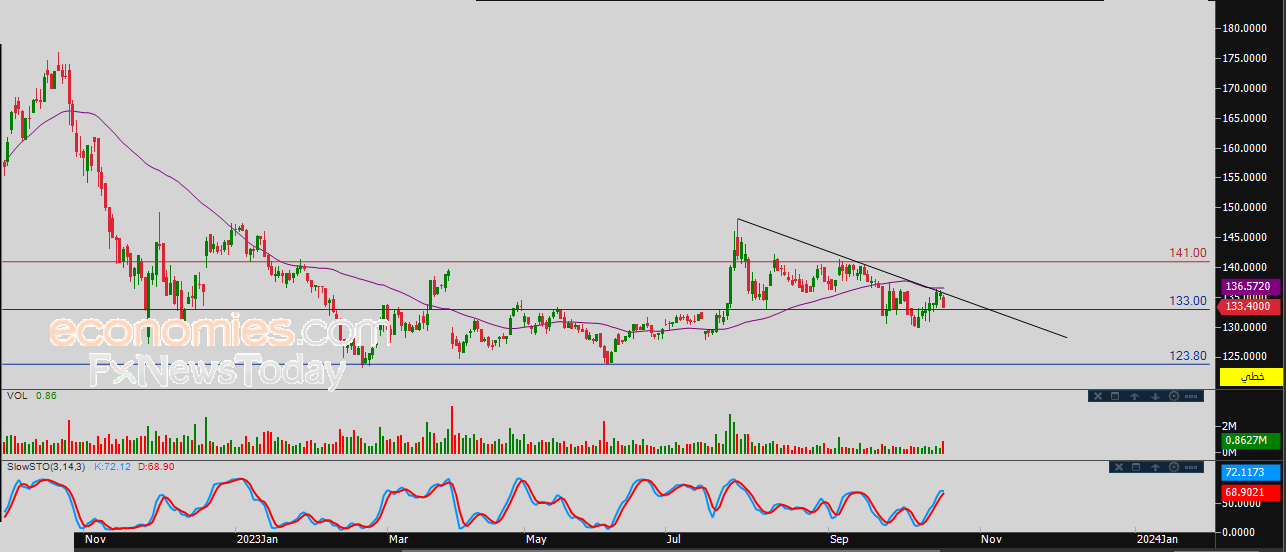1286x552 pixels.
Task: Maximize the SlowSTO indicator pane
Action: point(1136,467)
